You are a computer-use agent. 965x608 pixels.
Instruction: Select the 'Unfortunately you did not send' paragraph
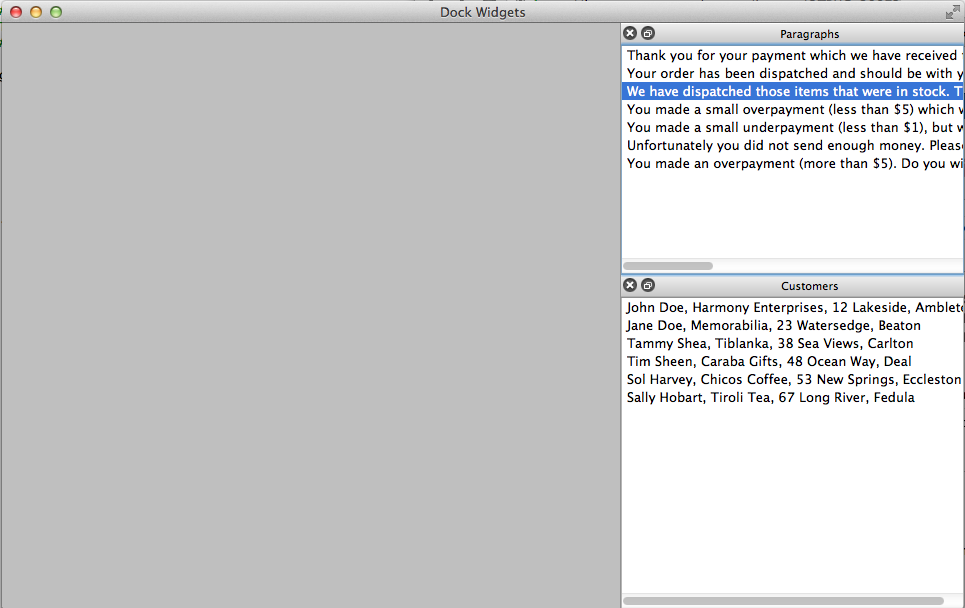[791, 146]
